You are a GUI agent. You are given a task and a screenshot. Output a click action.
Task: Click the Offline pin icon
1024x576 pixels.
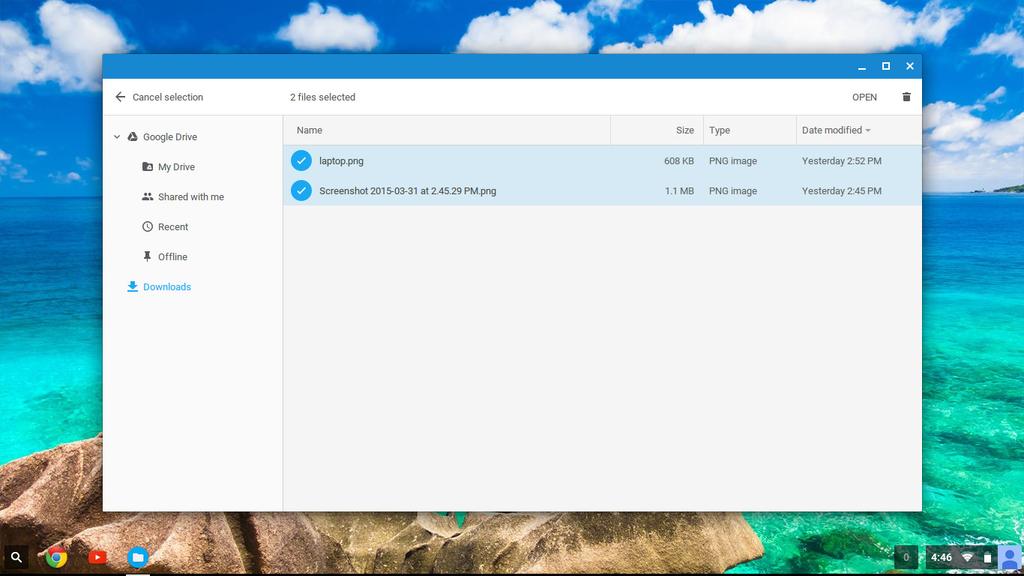148,257
